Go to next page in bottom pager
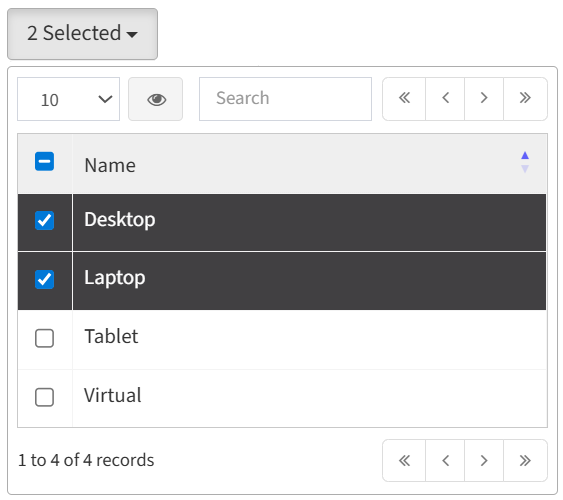 click(484, 461)
